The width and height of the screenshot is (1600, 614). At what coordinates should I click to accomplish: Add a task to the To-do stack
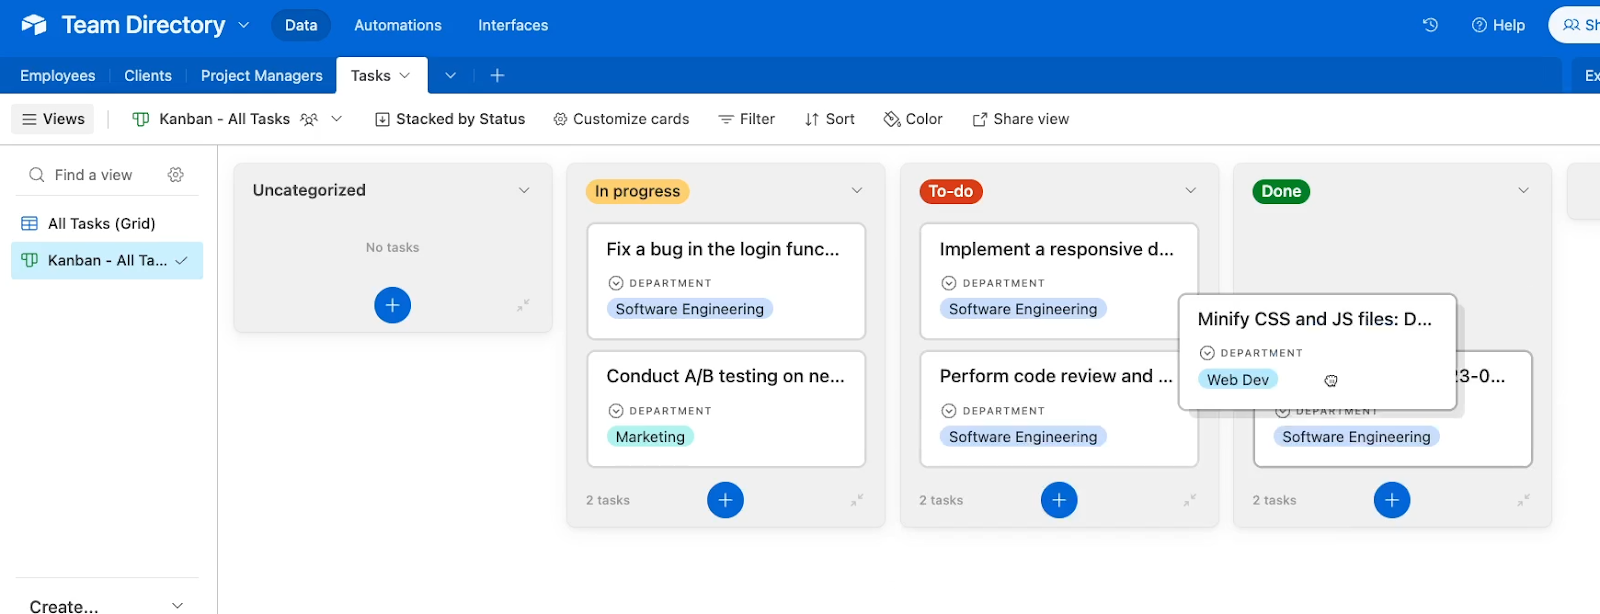coord(1059,500)
